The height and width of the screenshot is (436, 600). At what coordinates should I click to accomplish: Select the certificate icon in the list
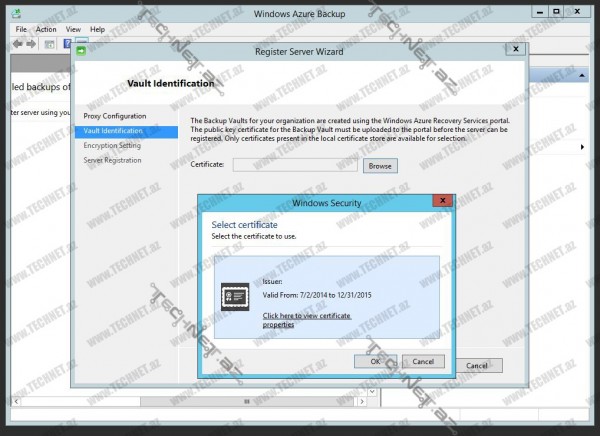[236, 297]
